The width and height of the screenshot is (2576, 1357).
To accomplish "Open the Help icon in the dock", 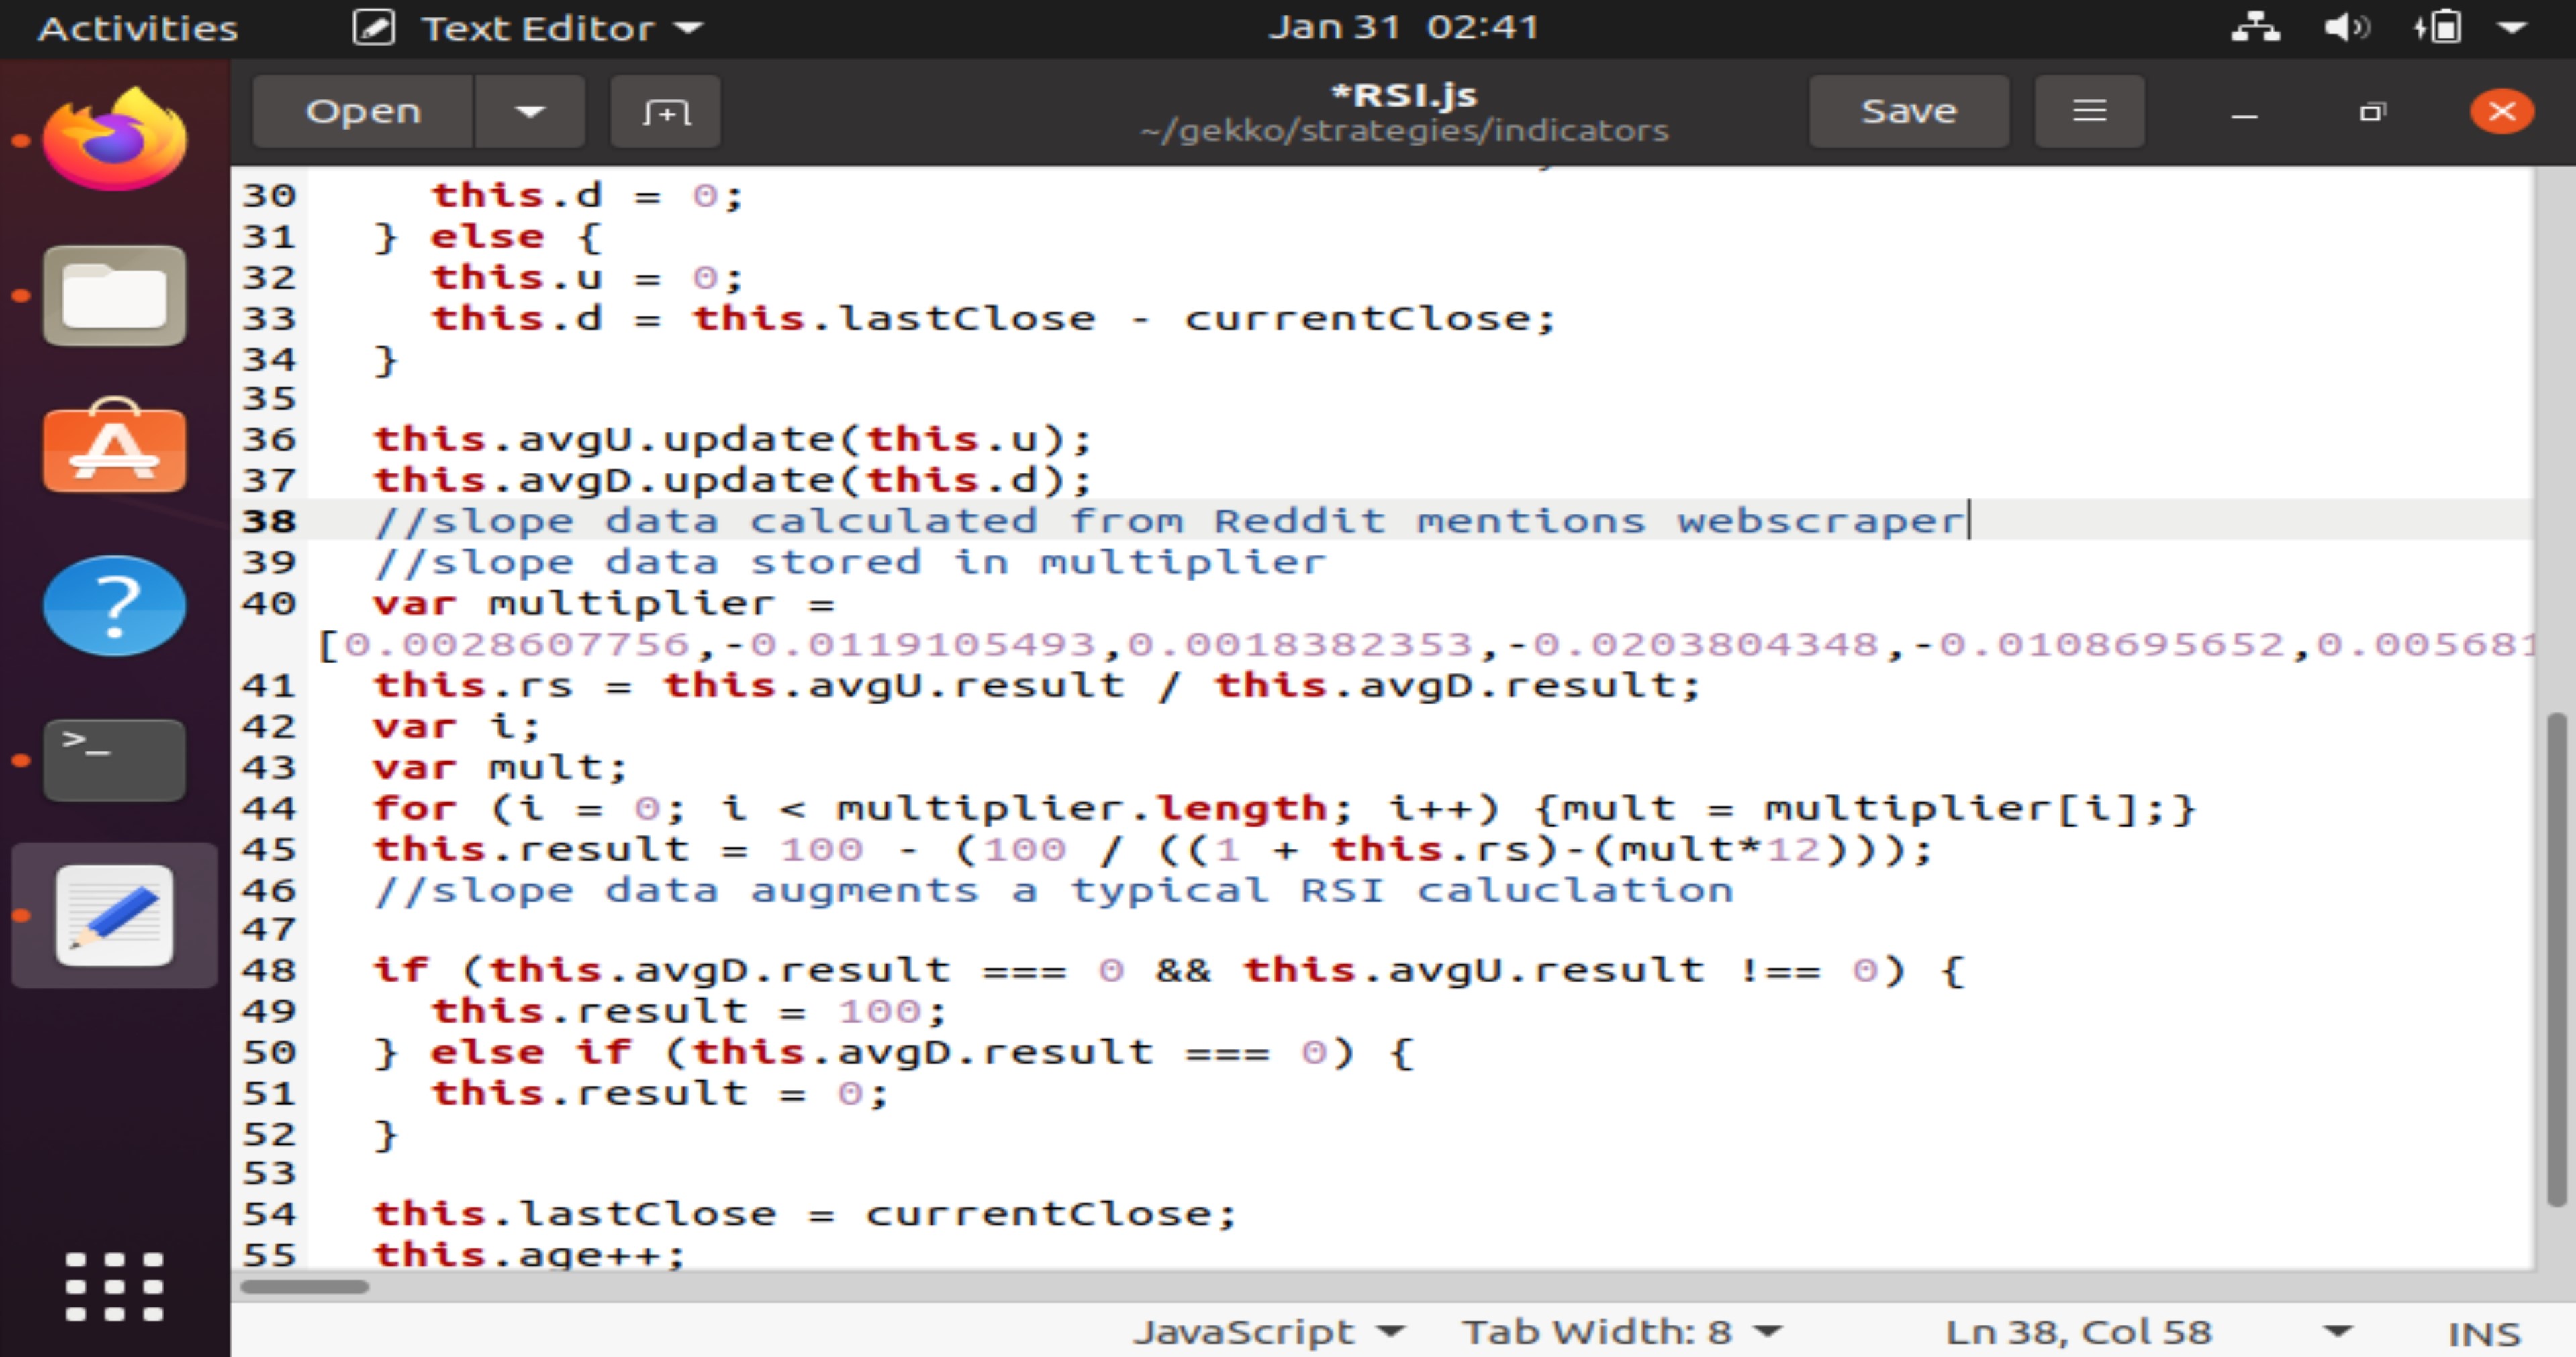I will pos(114,605).
